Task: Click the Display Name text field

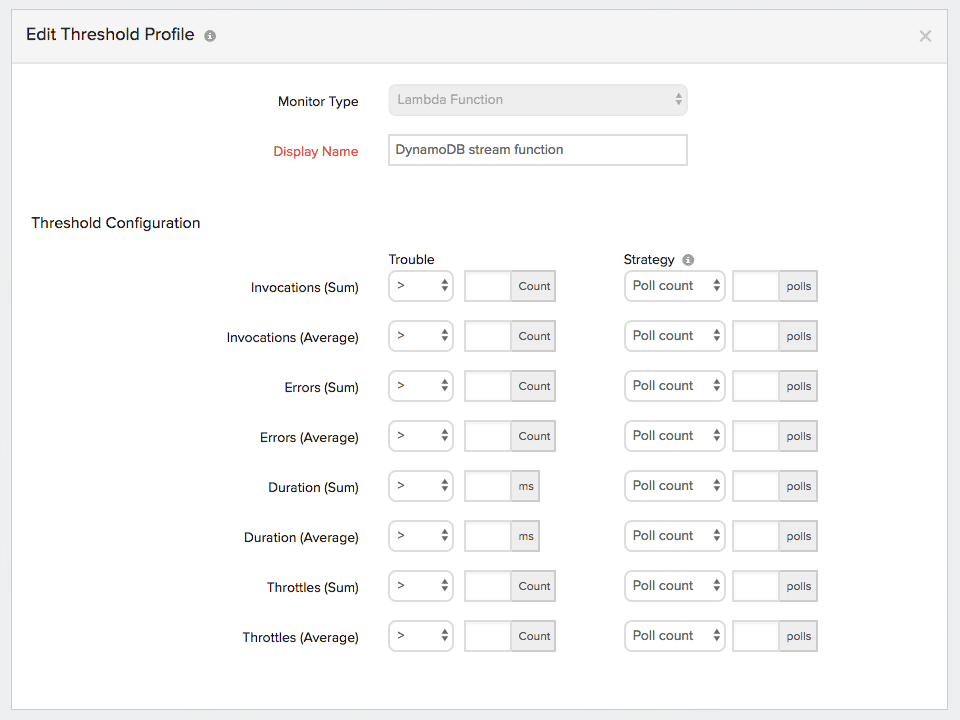Action: (537, 150)
